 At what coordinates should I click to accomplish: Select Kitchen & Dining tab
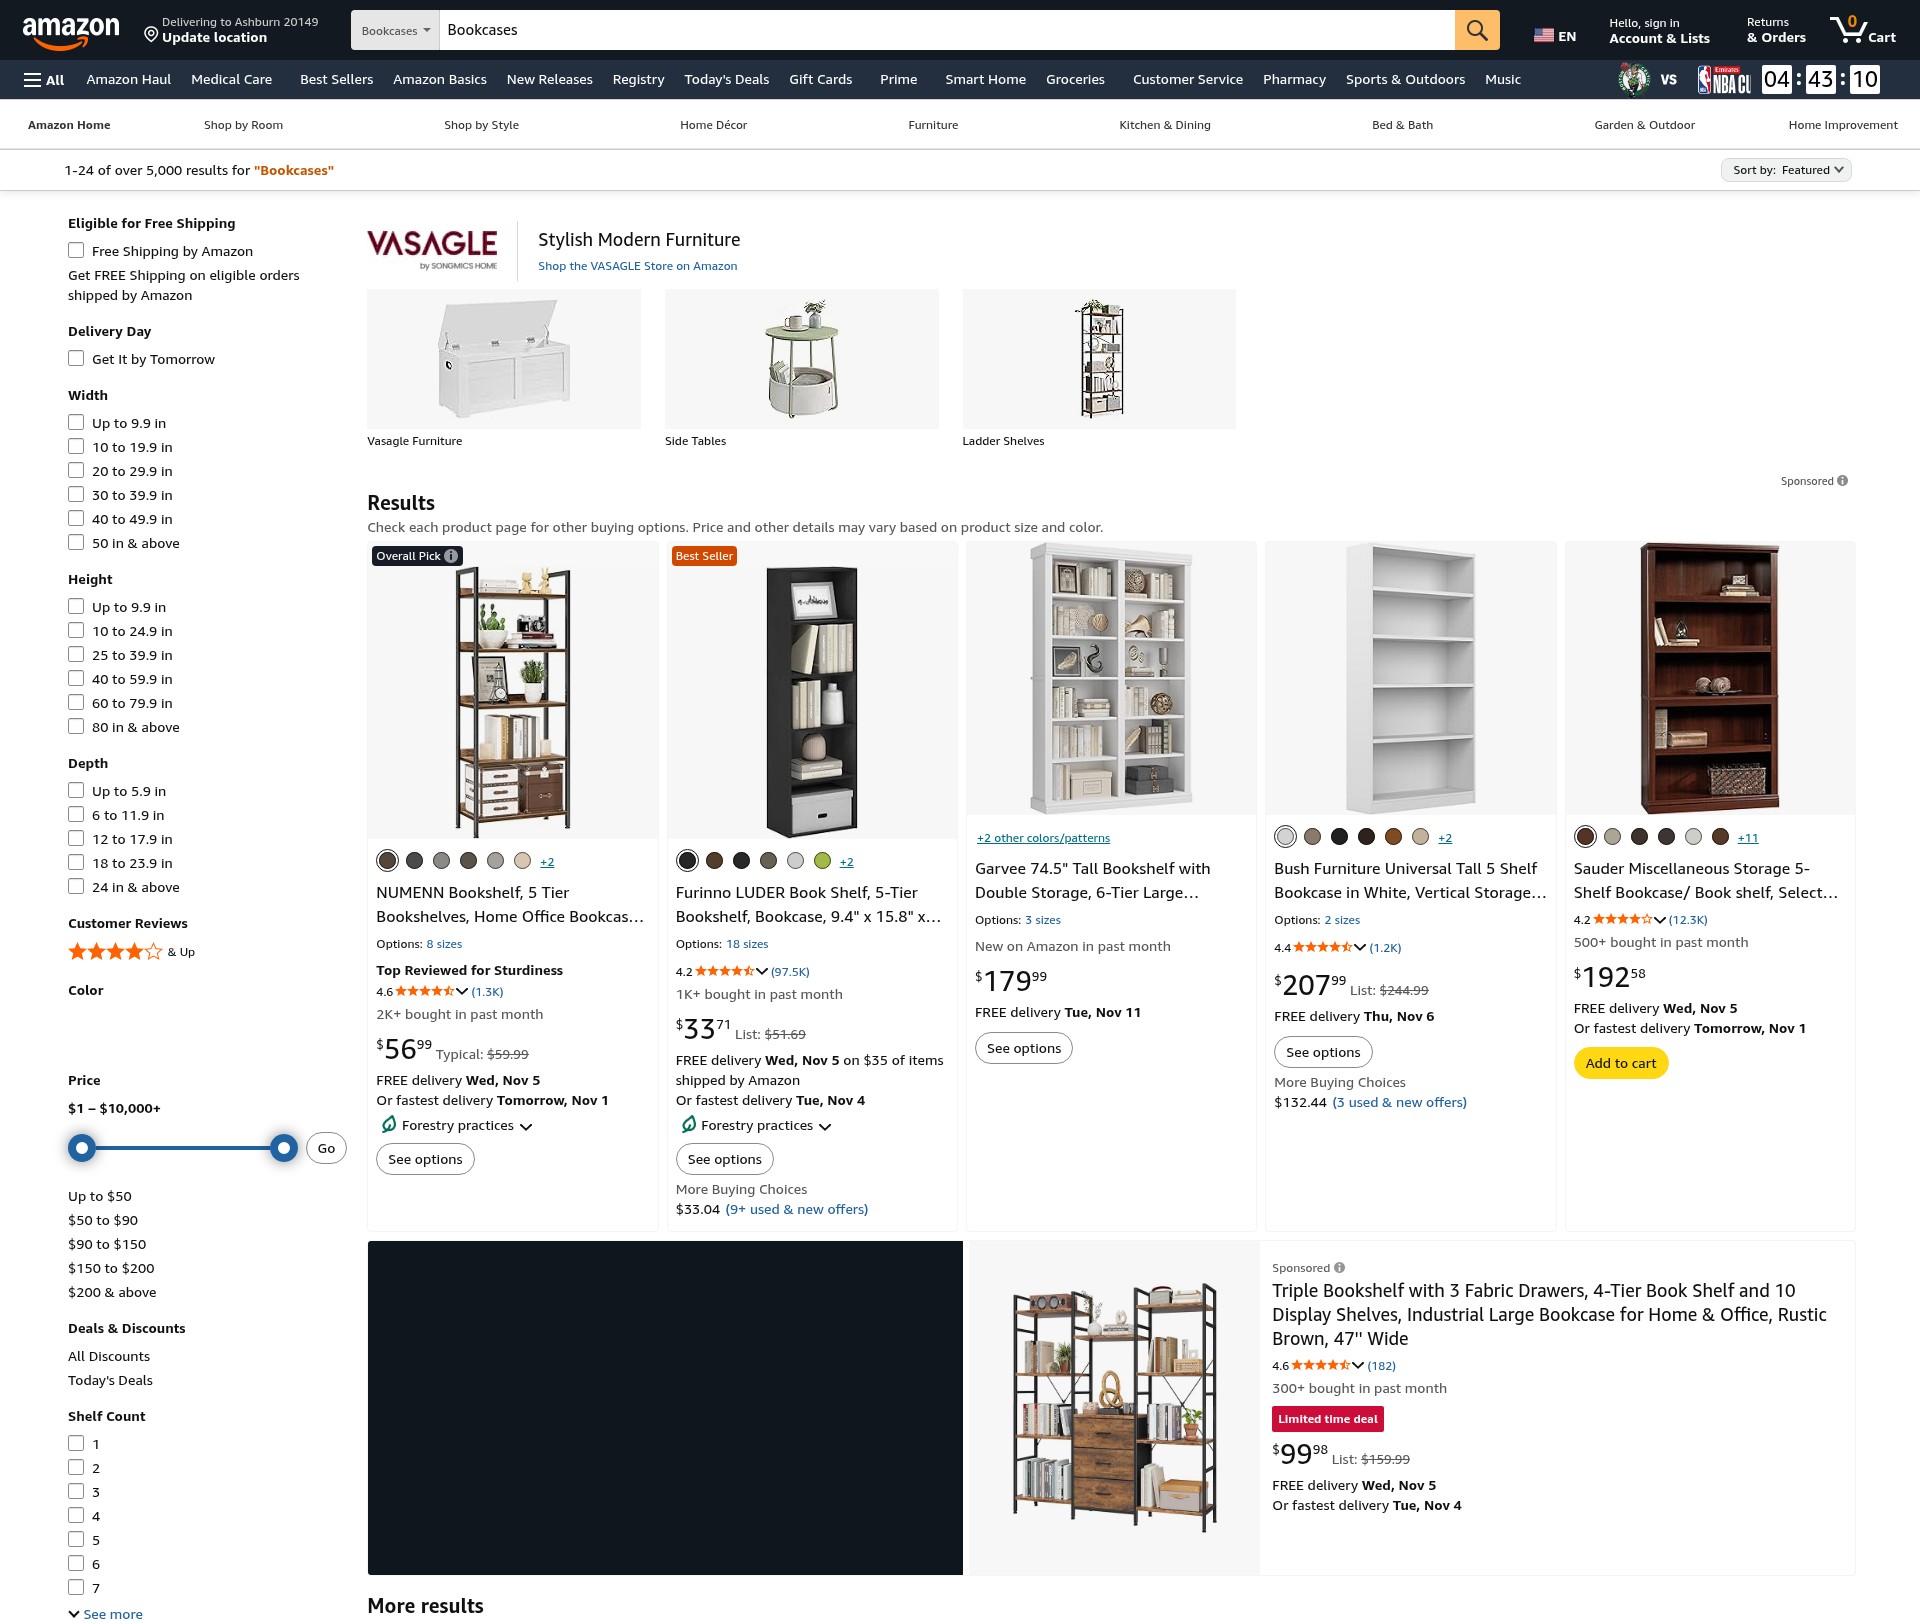(1165, 125)
